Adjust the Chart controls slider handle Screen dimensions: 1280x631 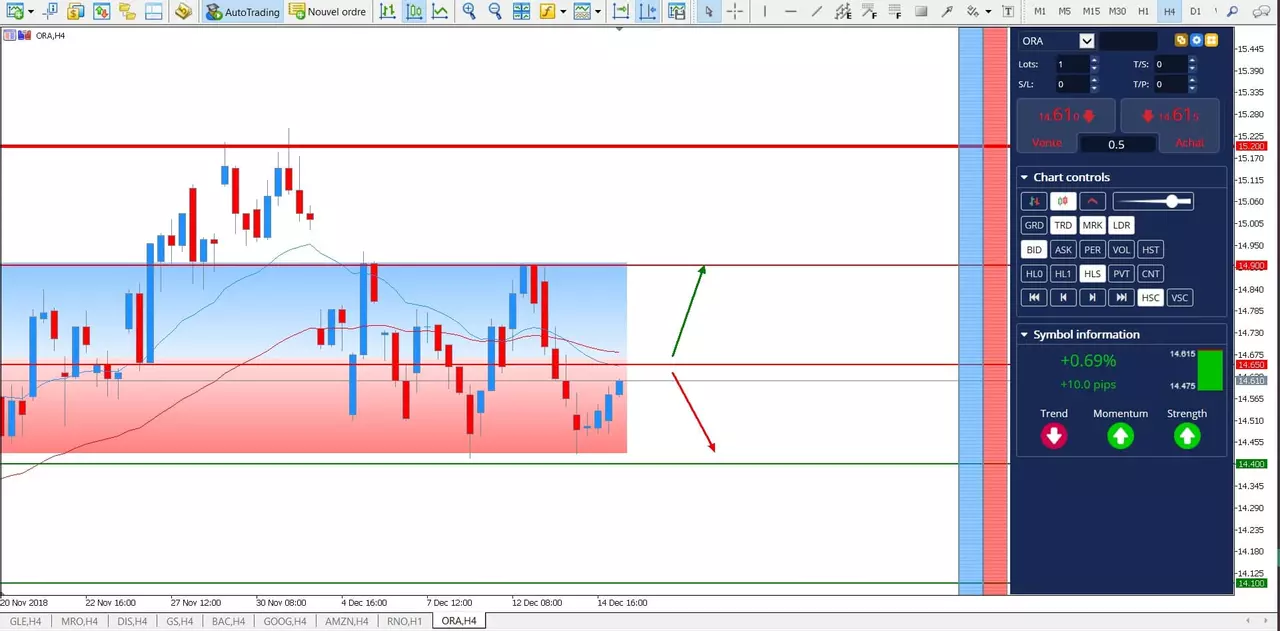1171,202
